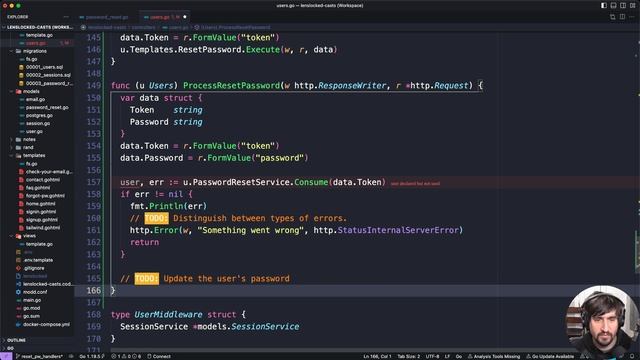This screenshot has height=360, width=640.
Task: Open .gitignore file
Action: [x=34, y=268]
